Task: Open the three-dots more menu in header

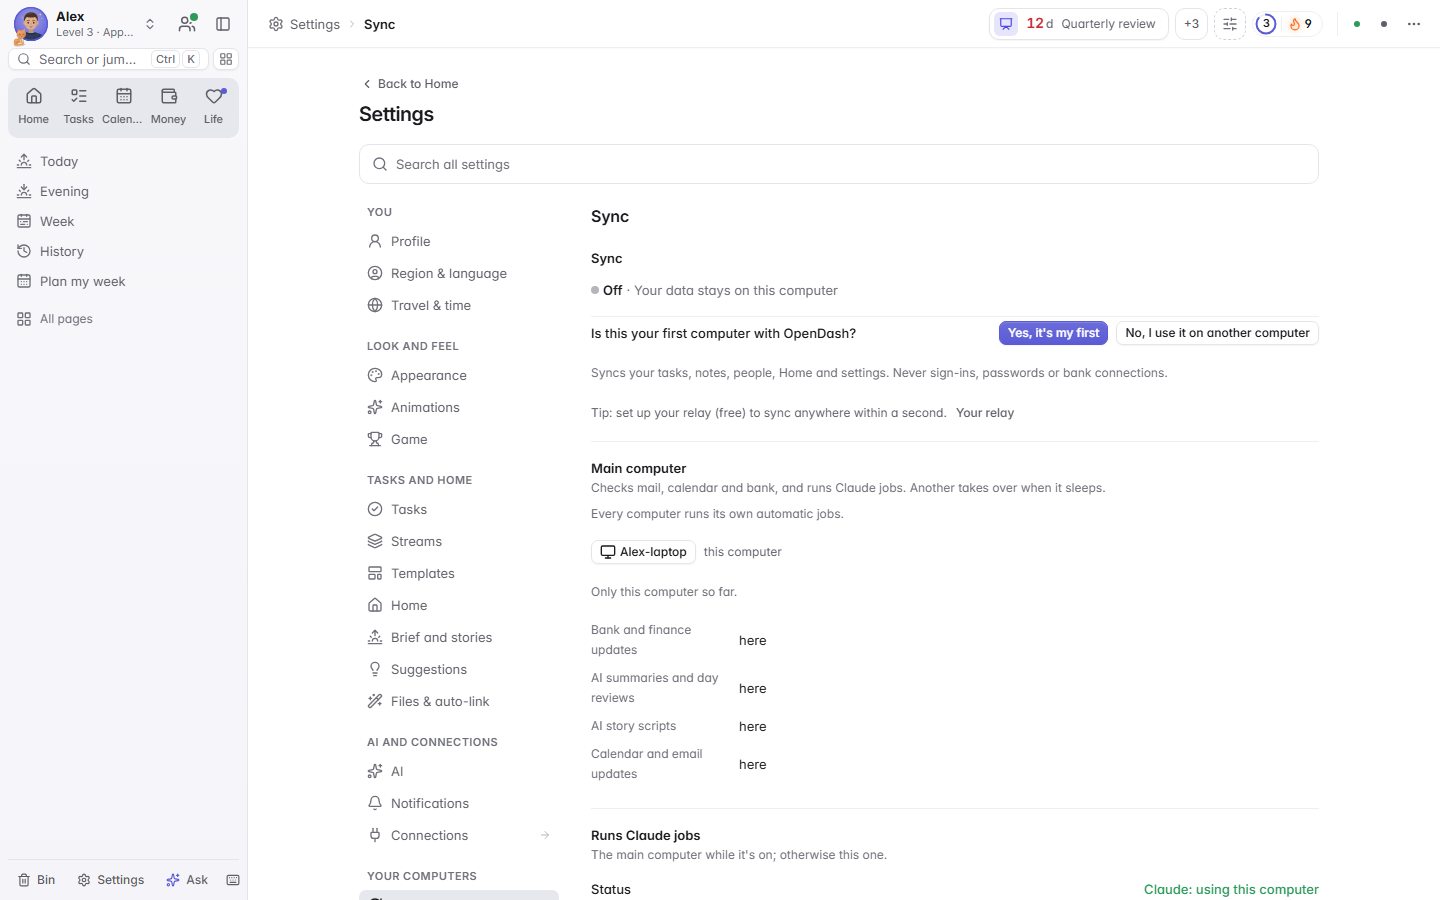Action: 1414,24
